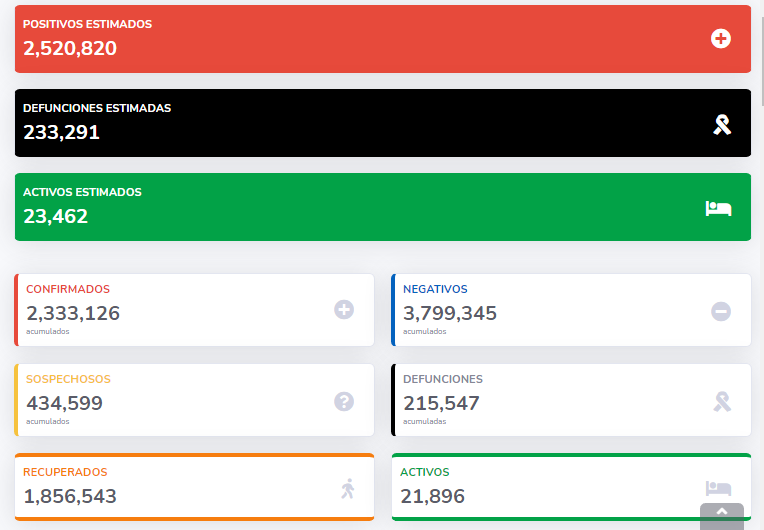Select the Activos label in white card
This screenshot has width=764, height=530.
[x=425, y=472]
